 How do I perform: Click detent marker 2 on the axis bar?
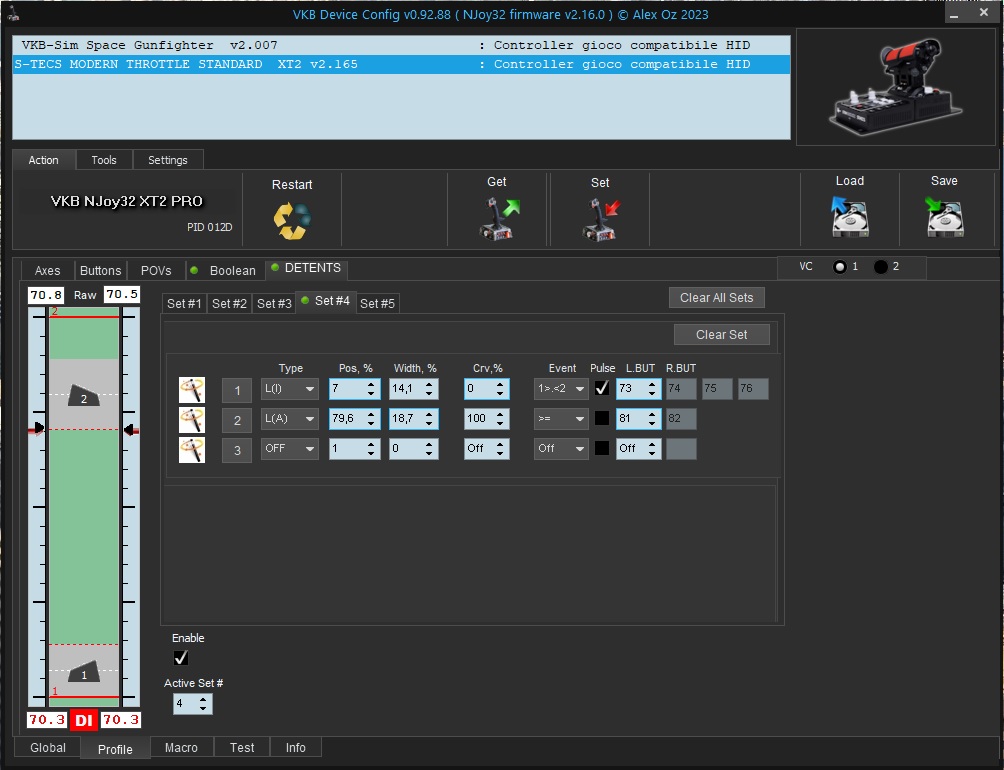point(84,397)
